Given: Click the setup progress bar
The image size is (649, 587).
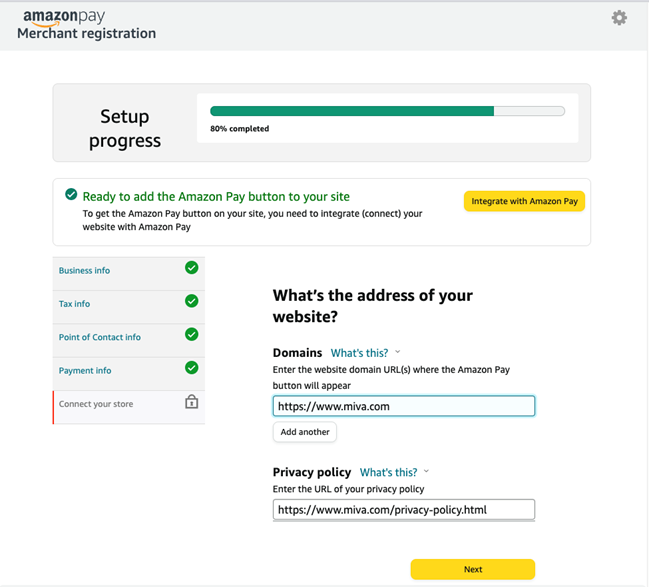Looking at the screenshot, I should [387, 111].
